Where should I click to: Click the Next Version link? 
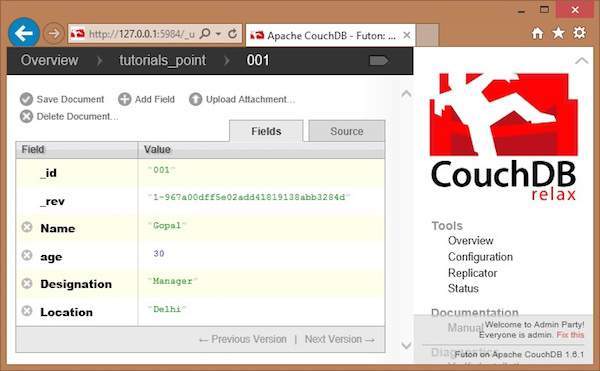coord(340,339)
